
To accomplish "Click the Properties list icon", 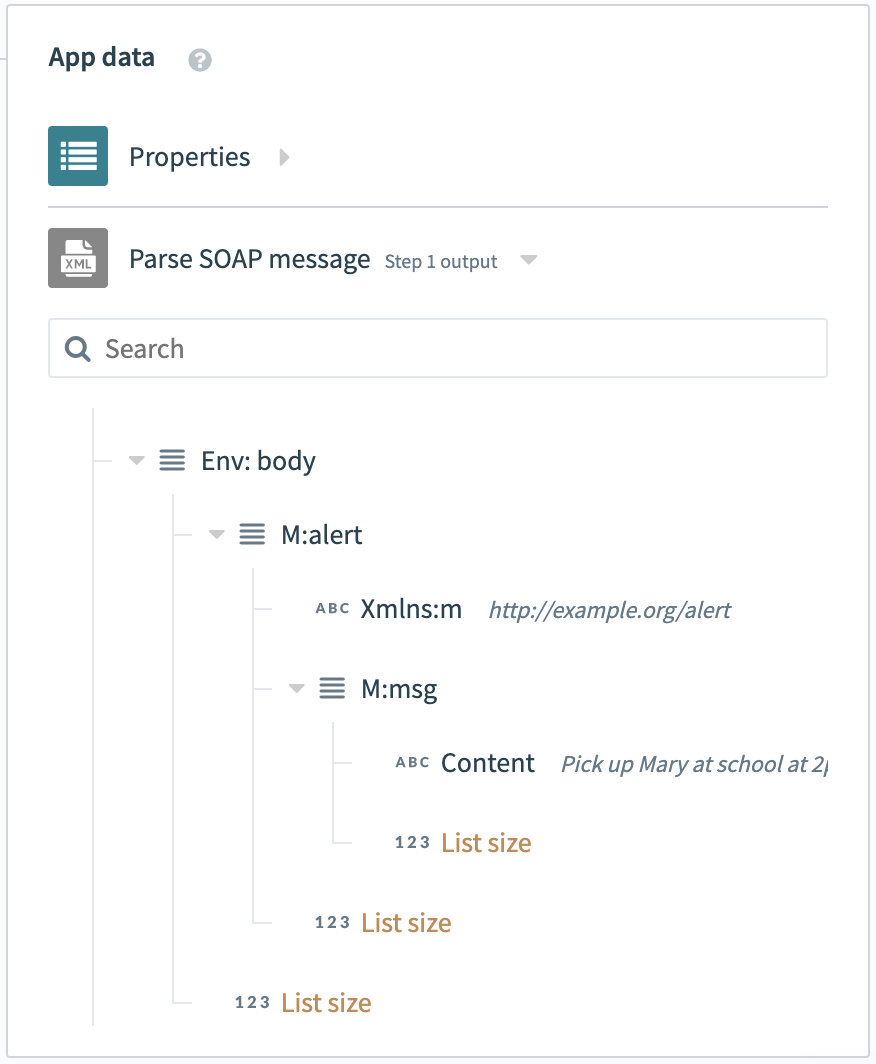I will tap(77, 156).
